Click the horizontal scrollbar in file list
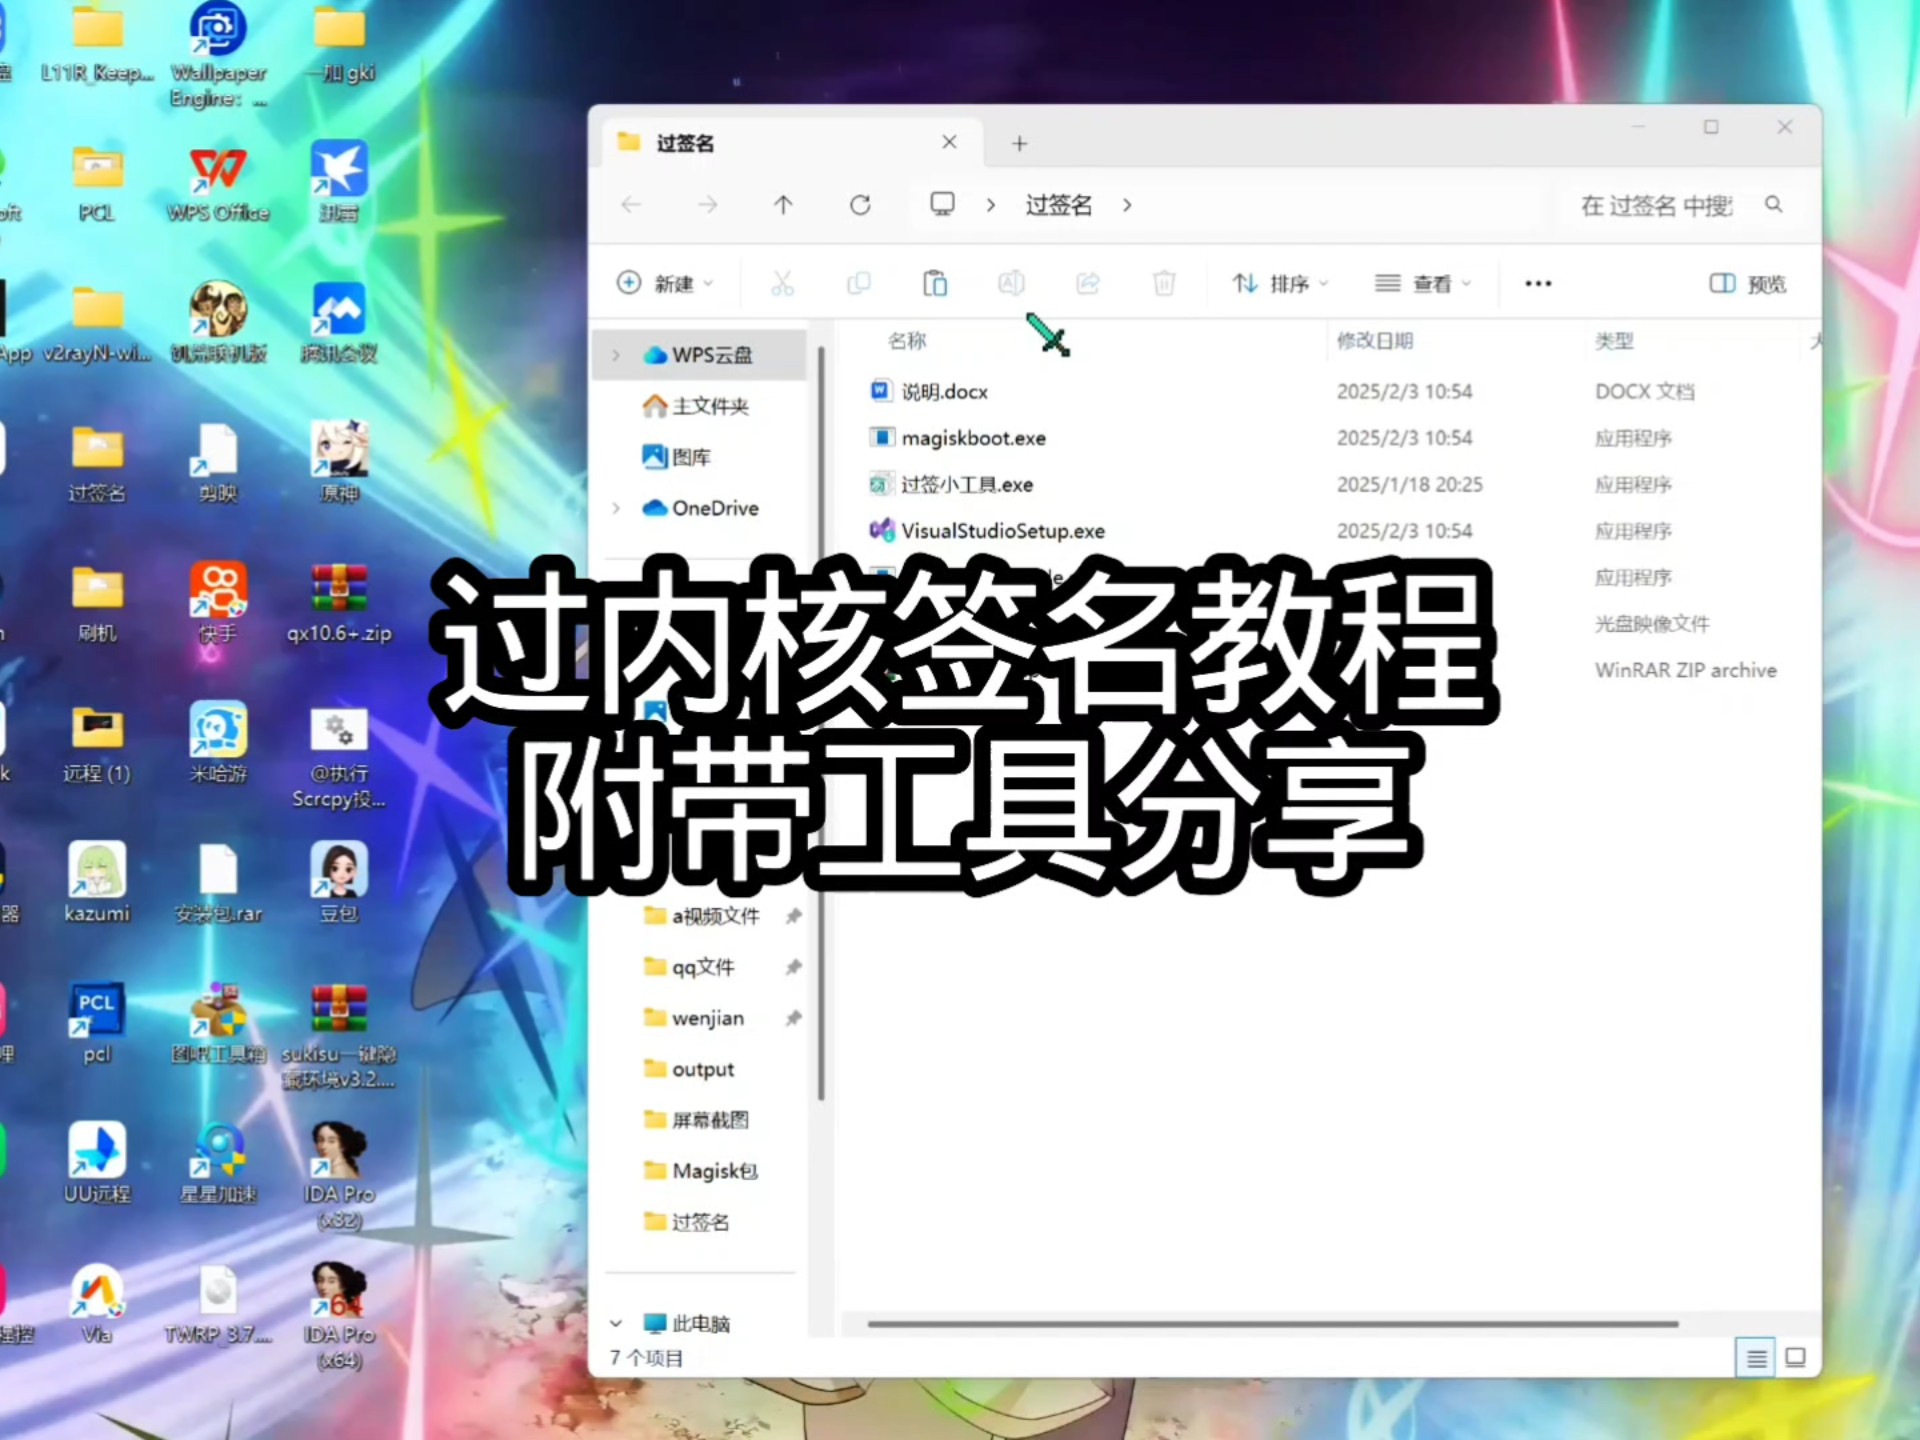This screenshot has height=1440, width=1920. (1272, 1324)
